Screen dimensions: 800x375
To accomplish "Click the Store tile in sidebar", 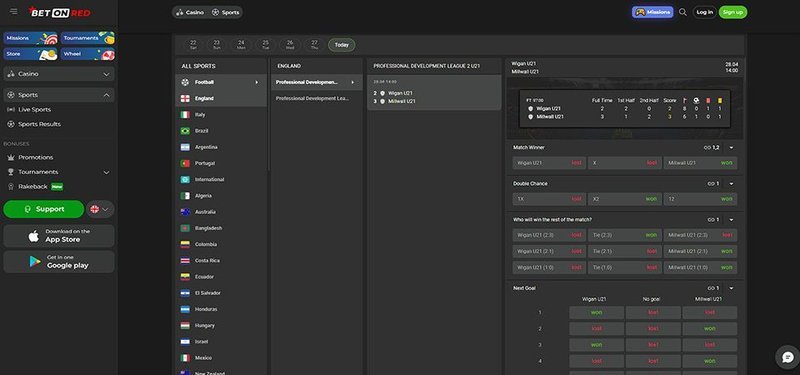I will point(31,54).
